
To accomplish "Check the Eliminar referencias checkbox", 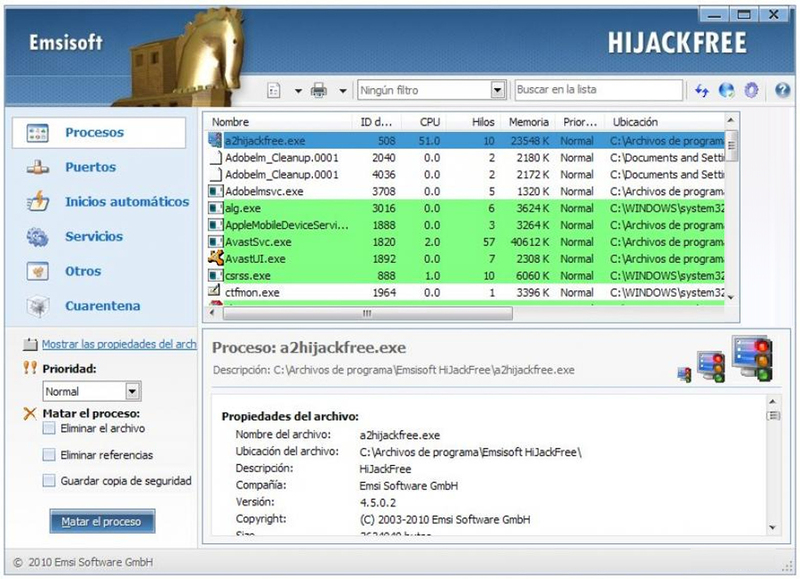I will (x=49, y=455).
